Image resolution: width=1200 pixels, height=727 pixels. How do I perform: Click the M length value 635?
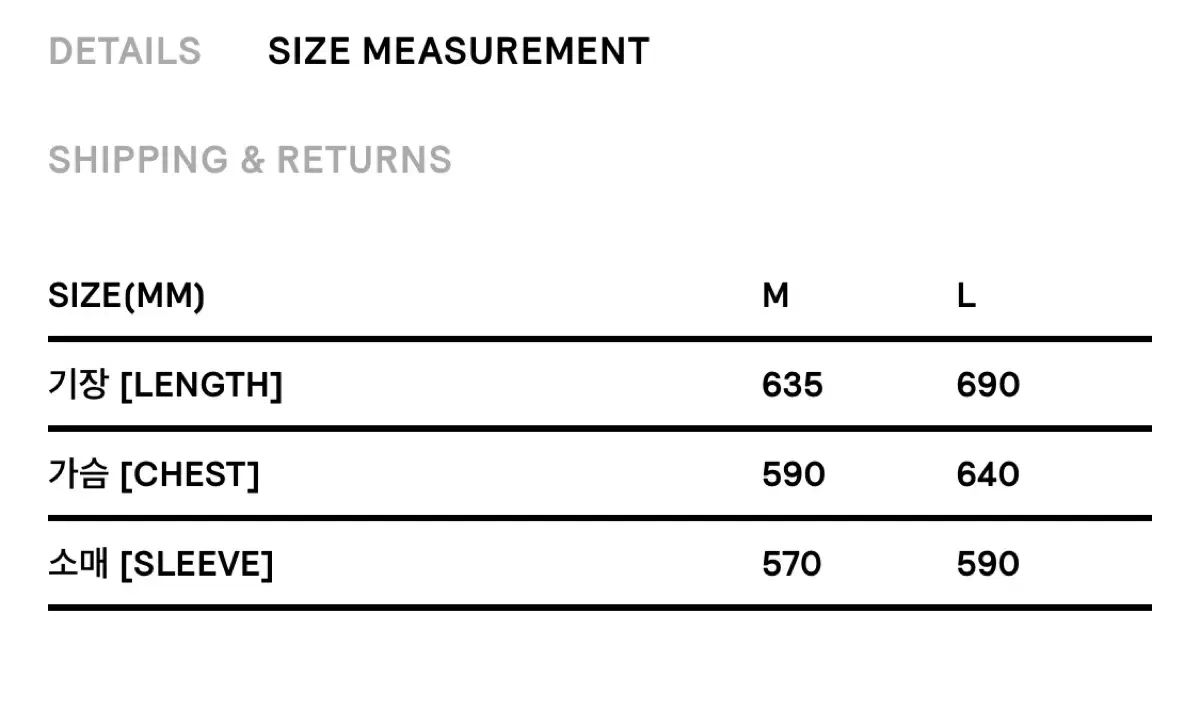(x=792, y=385)
